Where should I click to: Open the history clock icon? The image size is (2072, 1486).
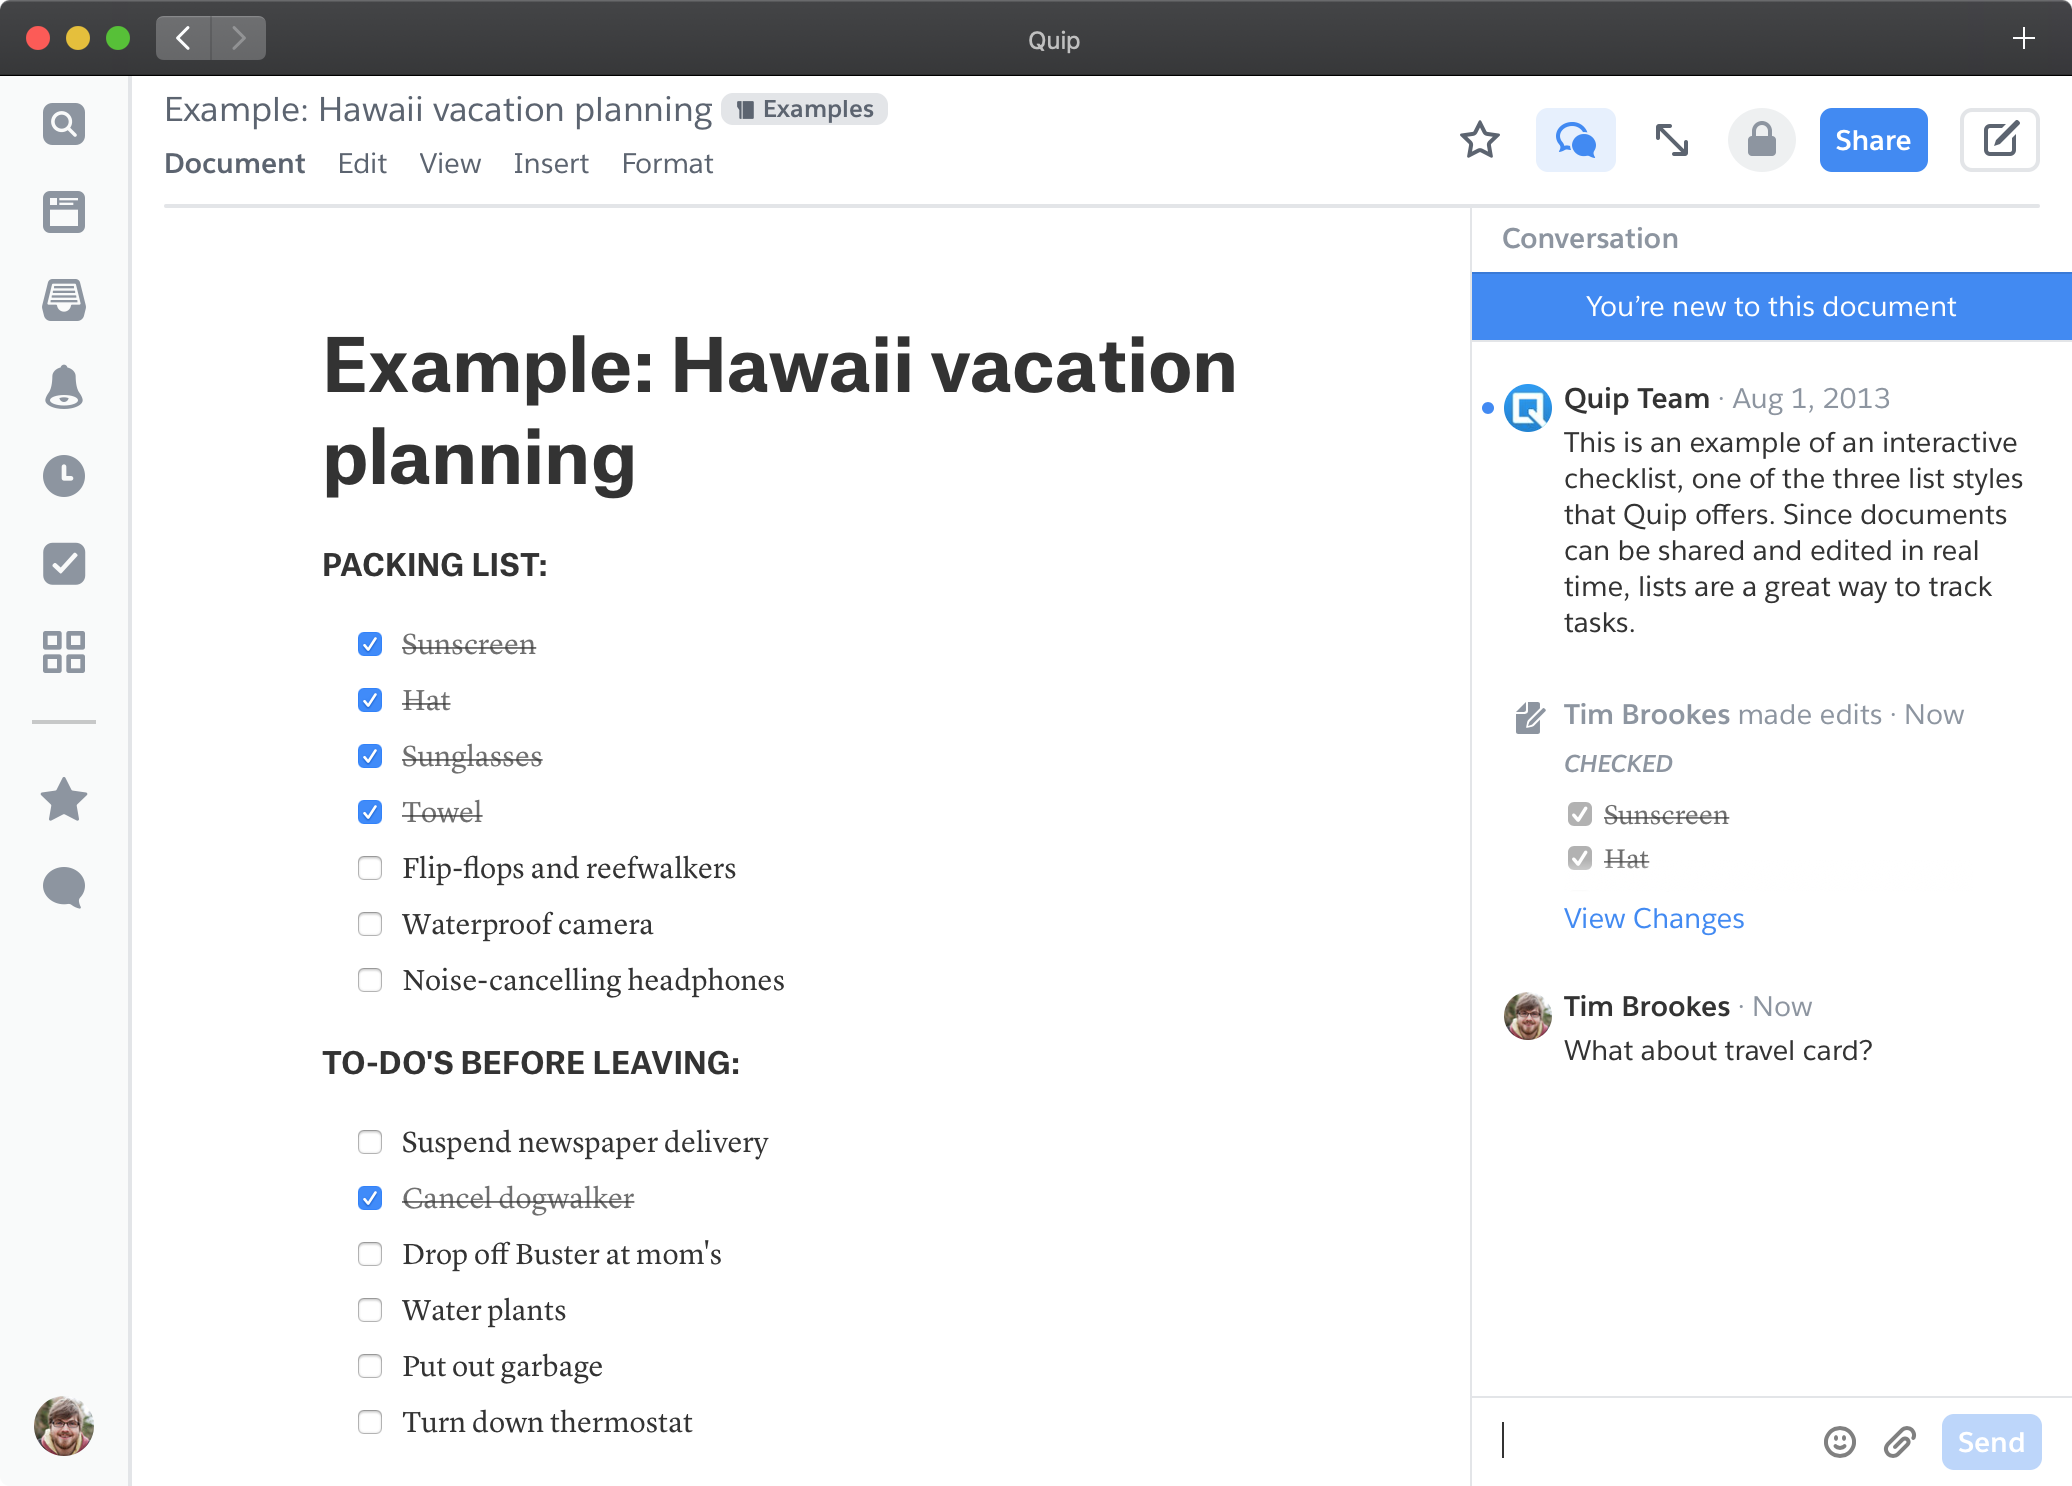64,476
